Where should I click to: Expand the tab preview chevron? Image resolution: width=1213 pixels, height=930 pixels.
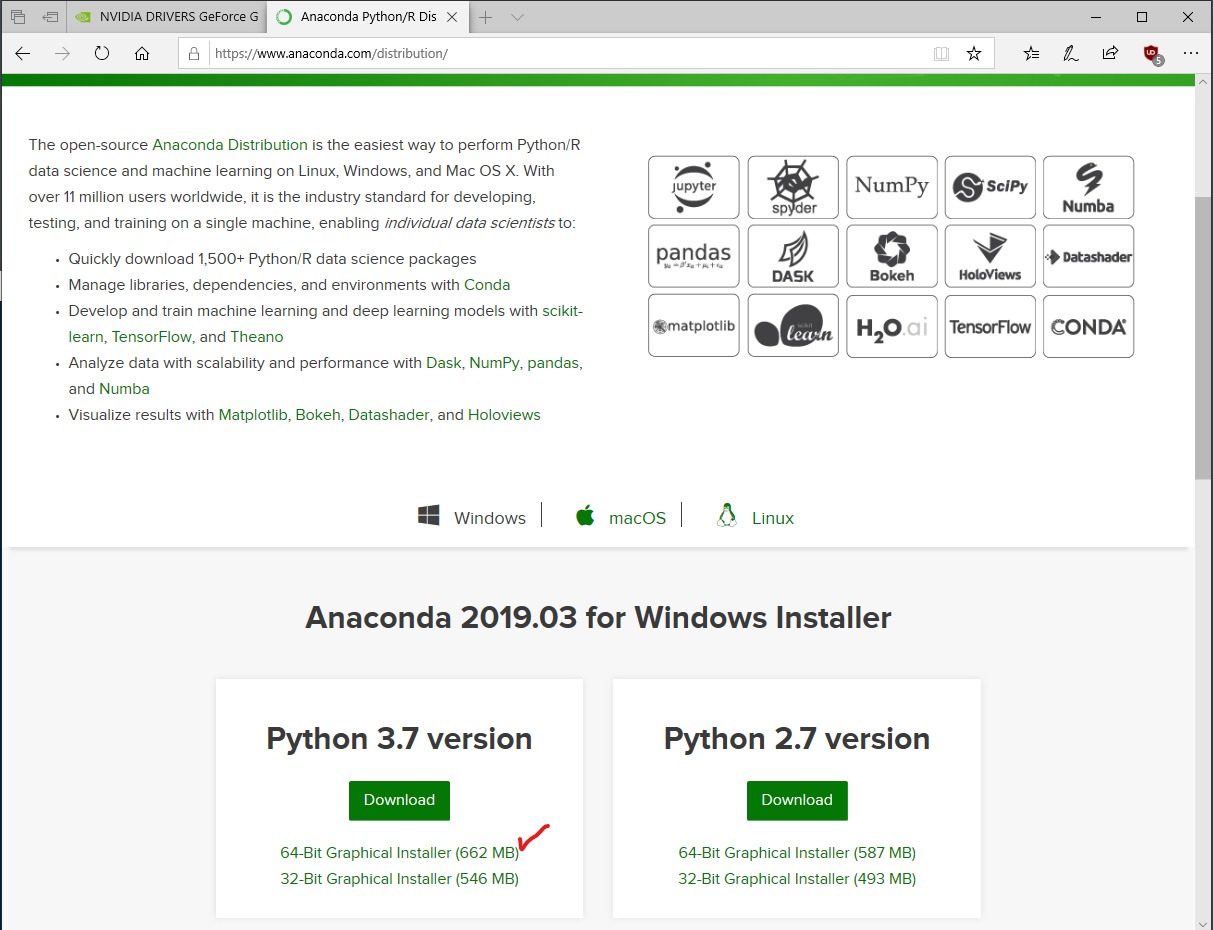[517, 17]
